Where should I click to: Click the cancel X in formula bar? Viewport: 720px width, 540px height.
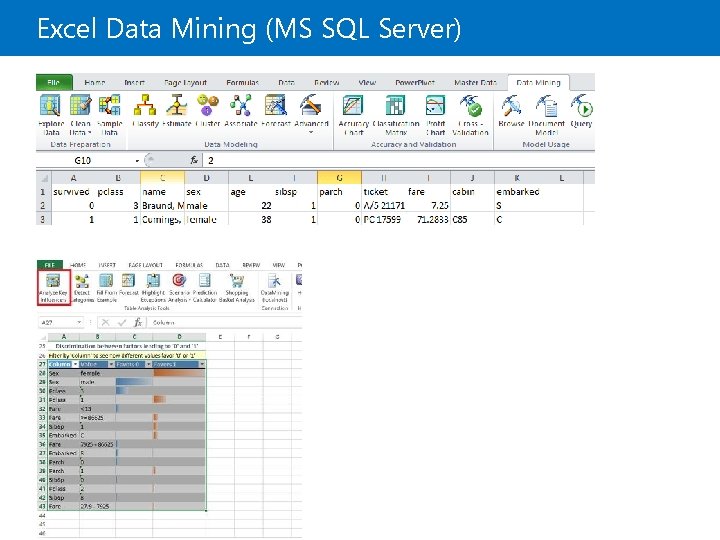coord(105,322)
